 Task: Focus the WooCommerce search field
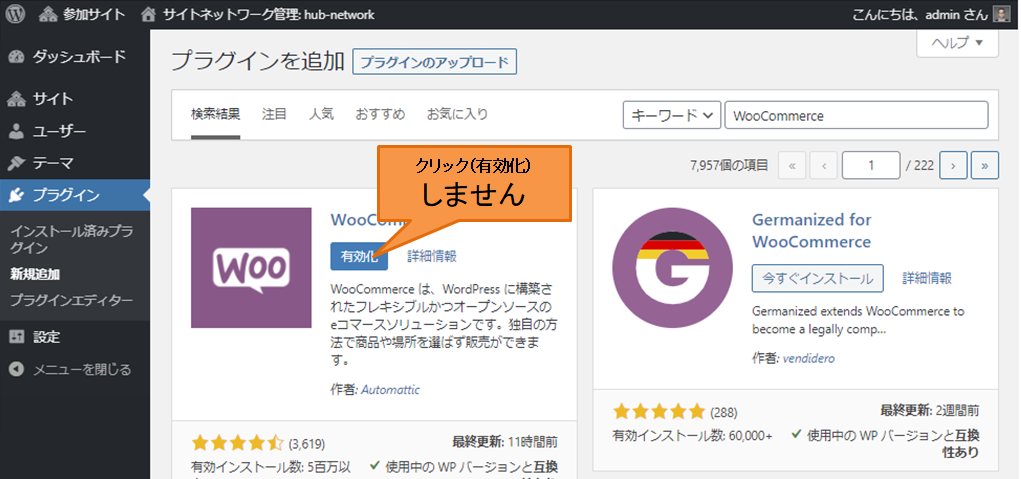[856, 116]
